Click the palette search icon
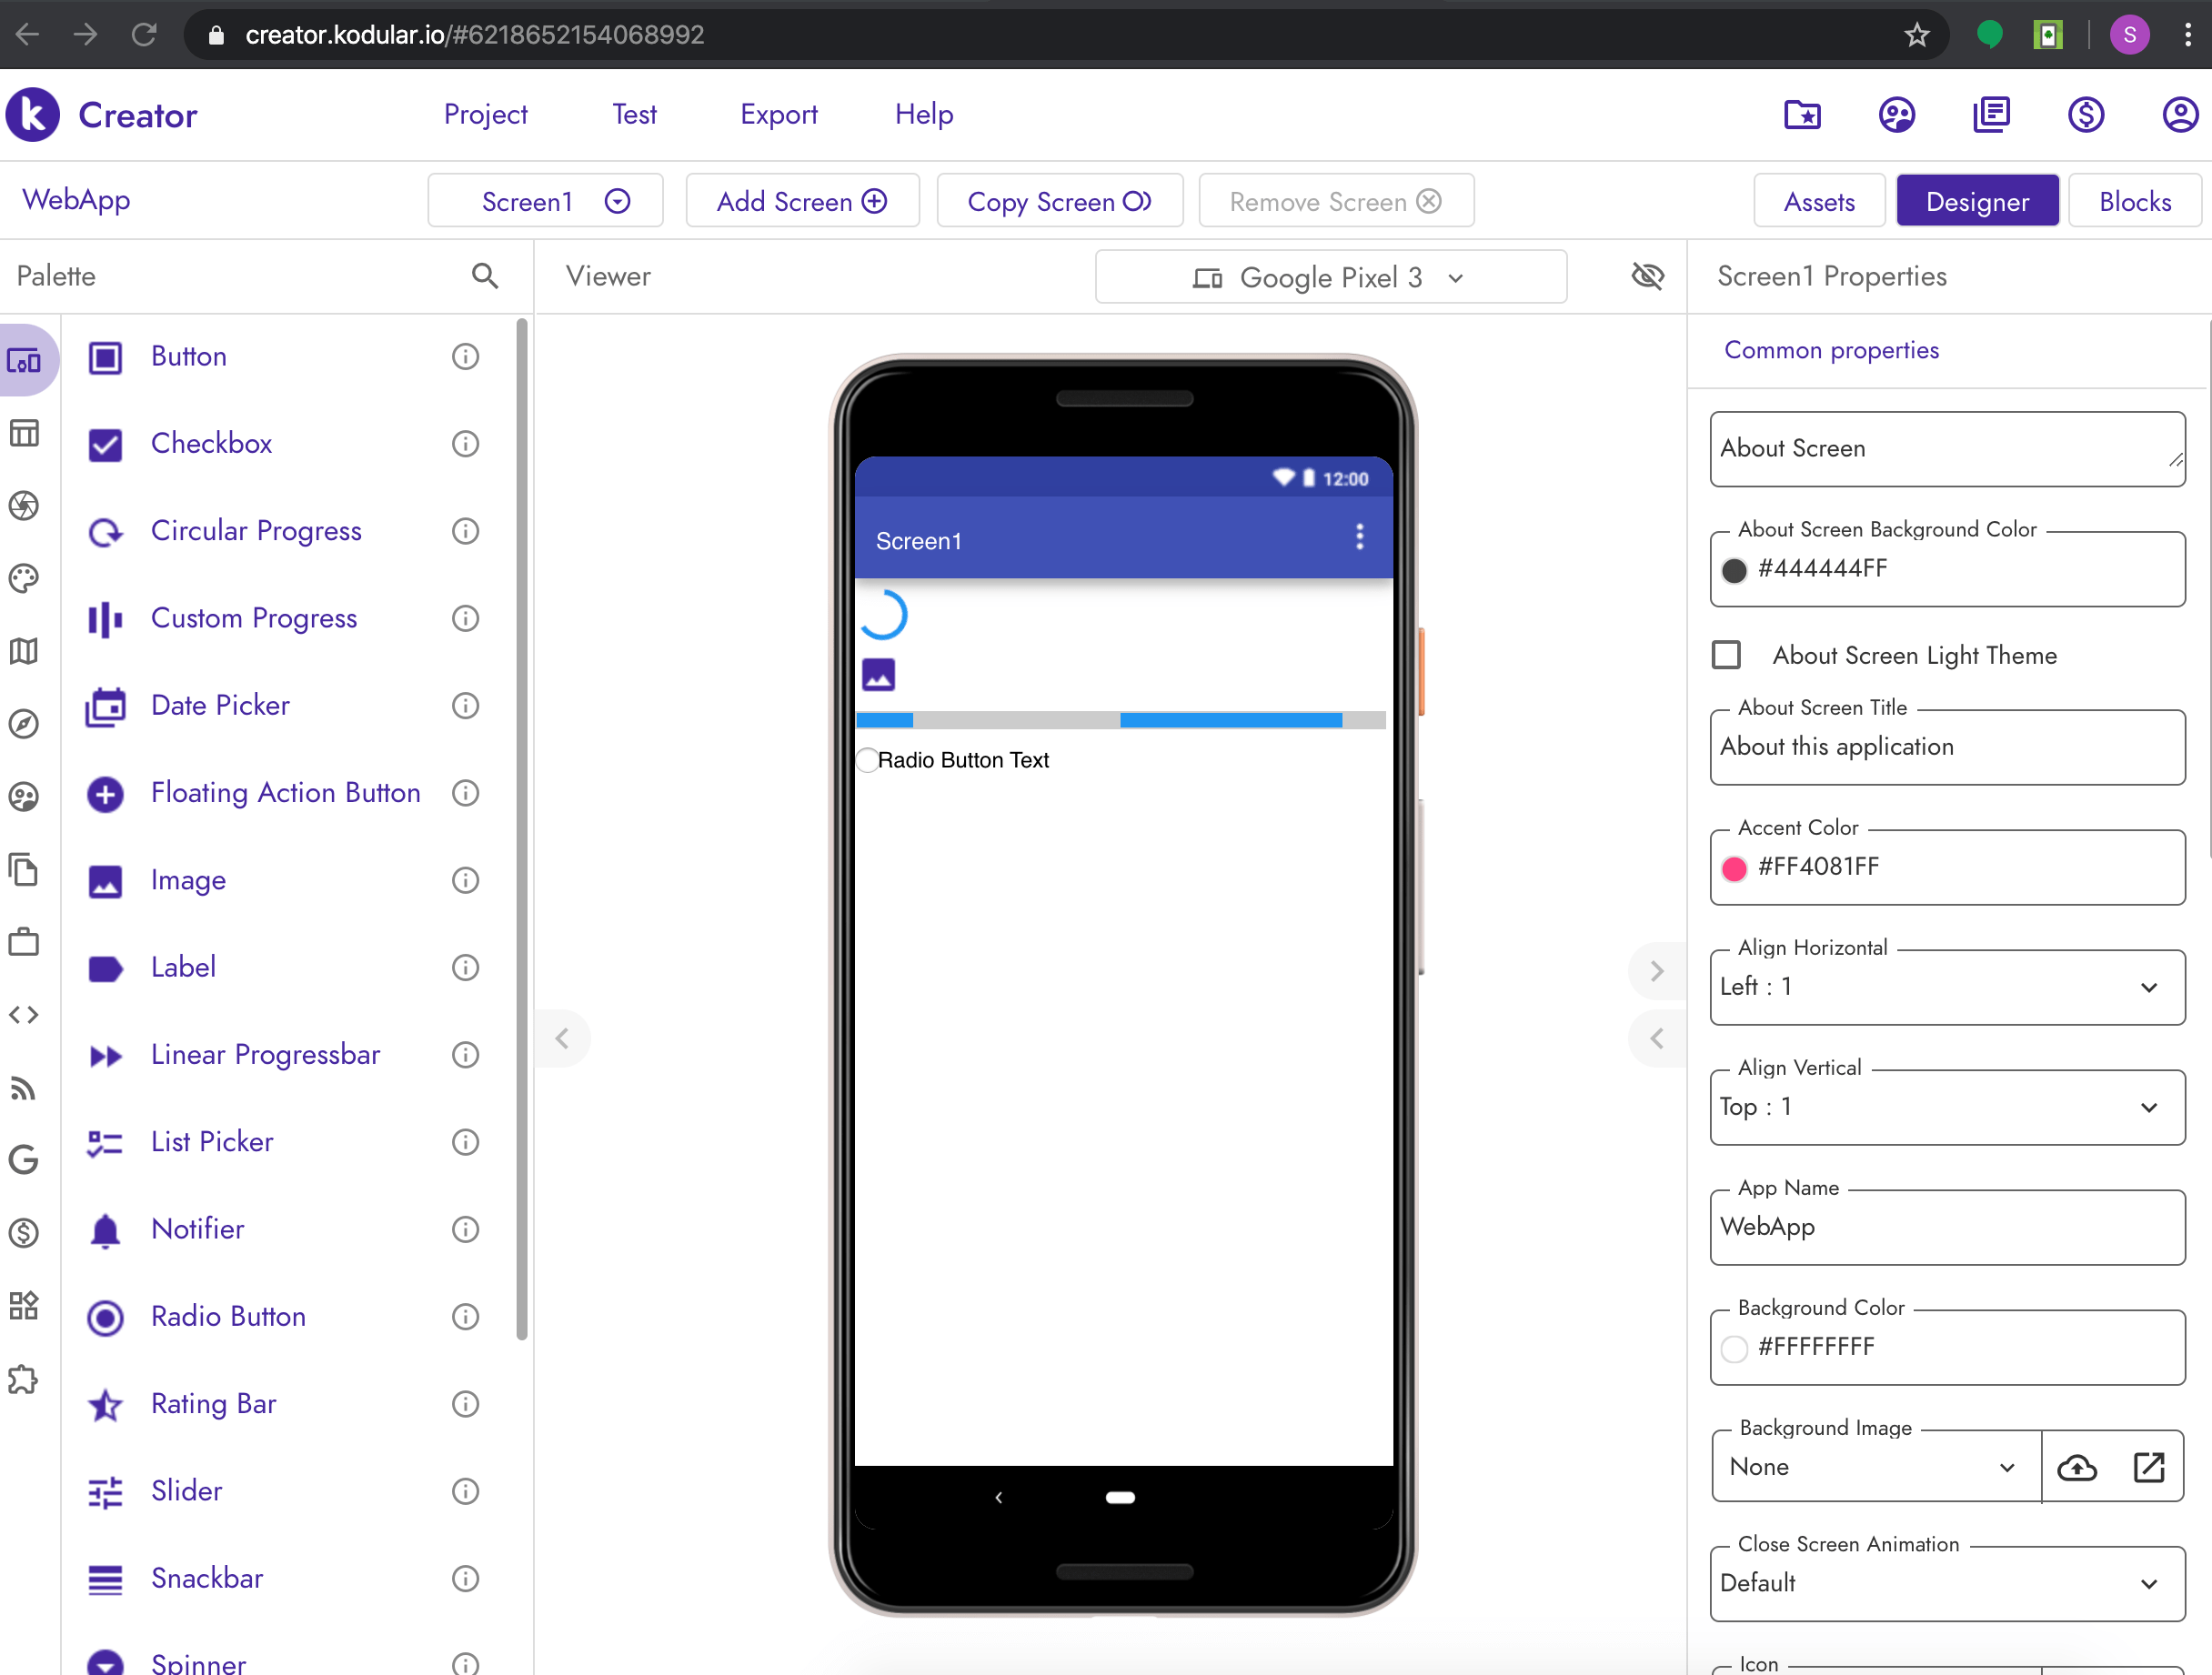This screenshot has height=1675, width=2212. coord(485,276)
